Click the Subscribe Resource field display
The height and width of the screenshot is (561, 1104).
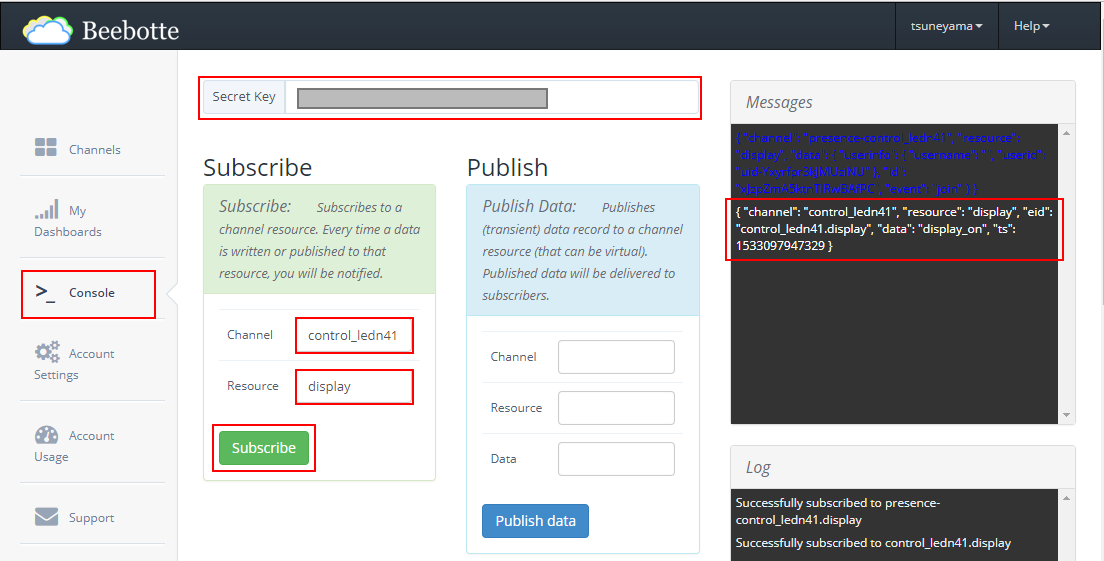click(353, 386)
